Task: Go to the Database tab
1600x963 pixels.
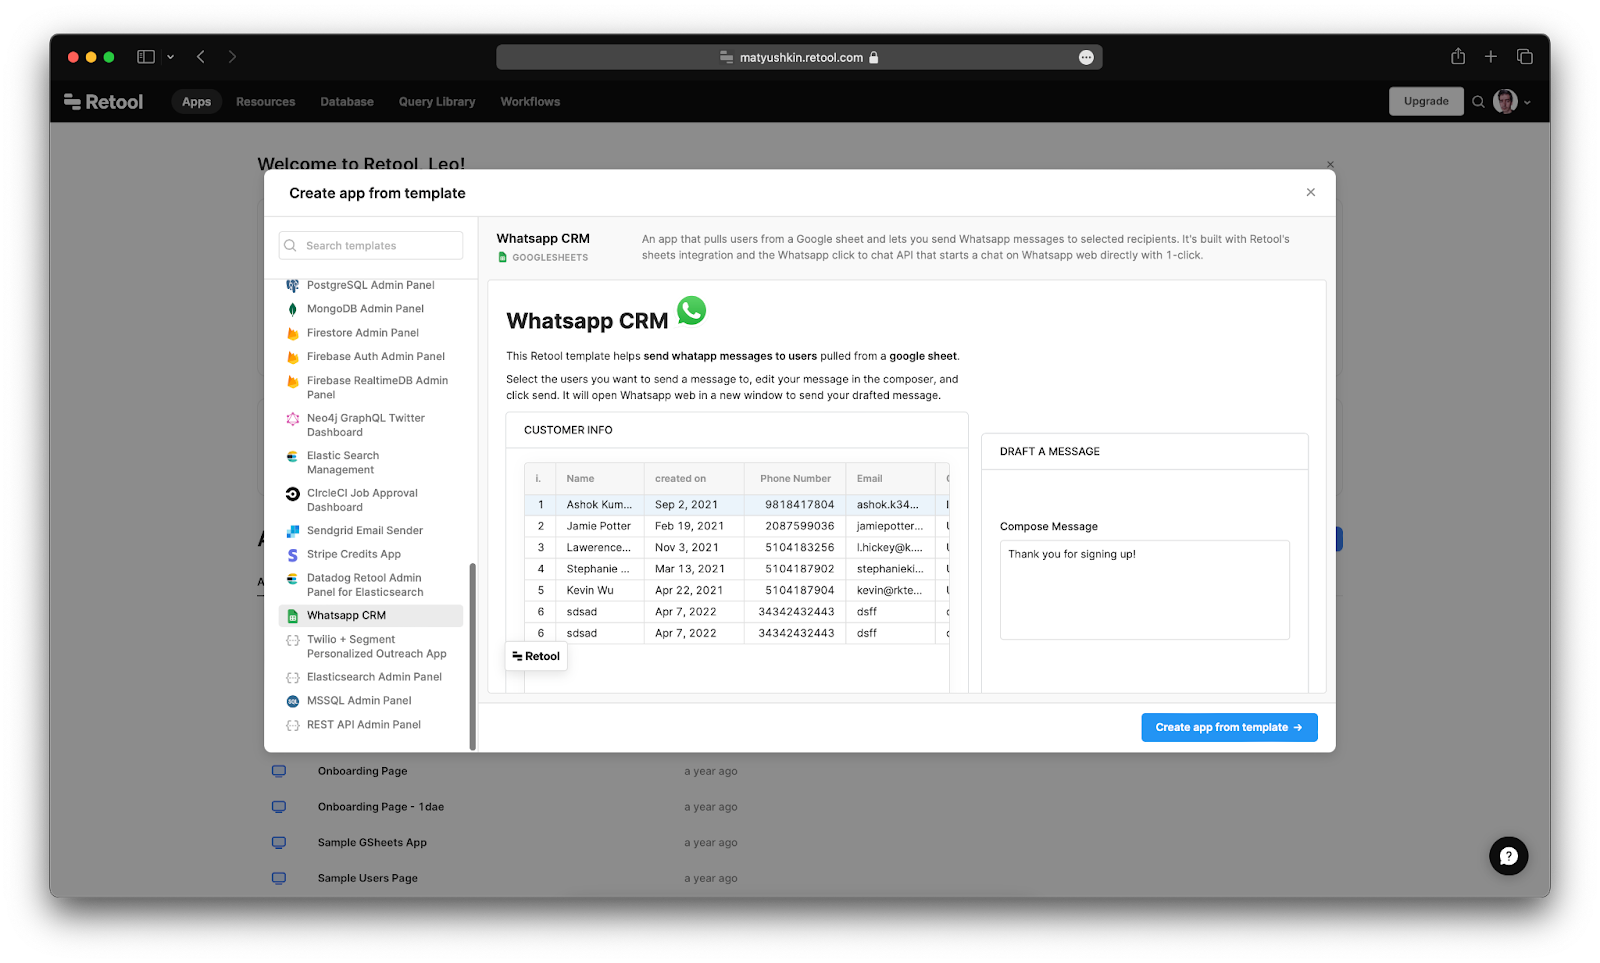Action: click(x=347, y=102)
